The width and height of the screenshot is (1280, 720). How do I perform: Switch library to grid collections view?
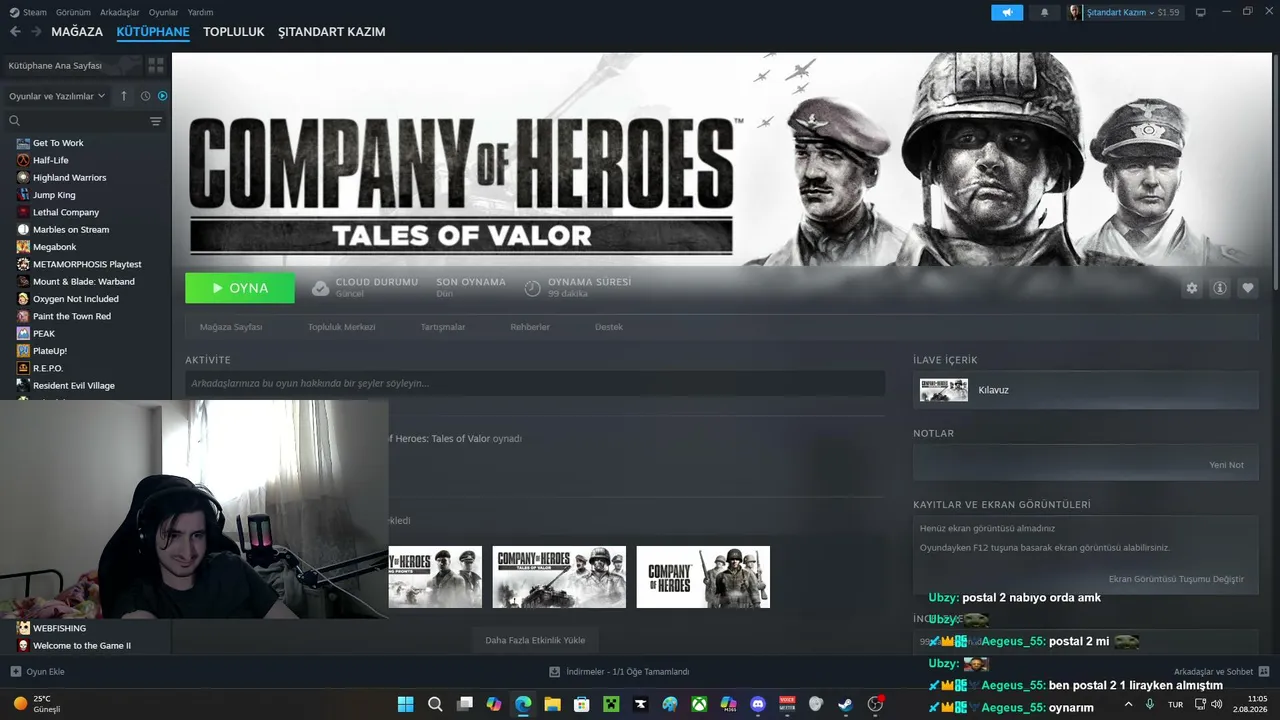pyautogui.click(x=156, y=65)
